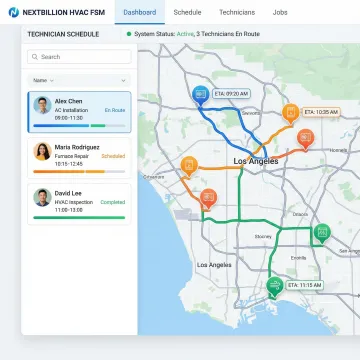Click the NextBillion logo icon

(14, 12)
